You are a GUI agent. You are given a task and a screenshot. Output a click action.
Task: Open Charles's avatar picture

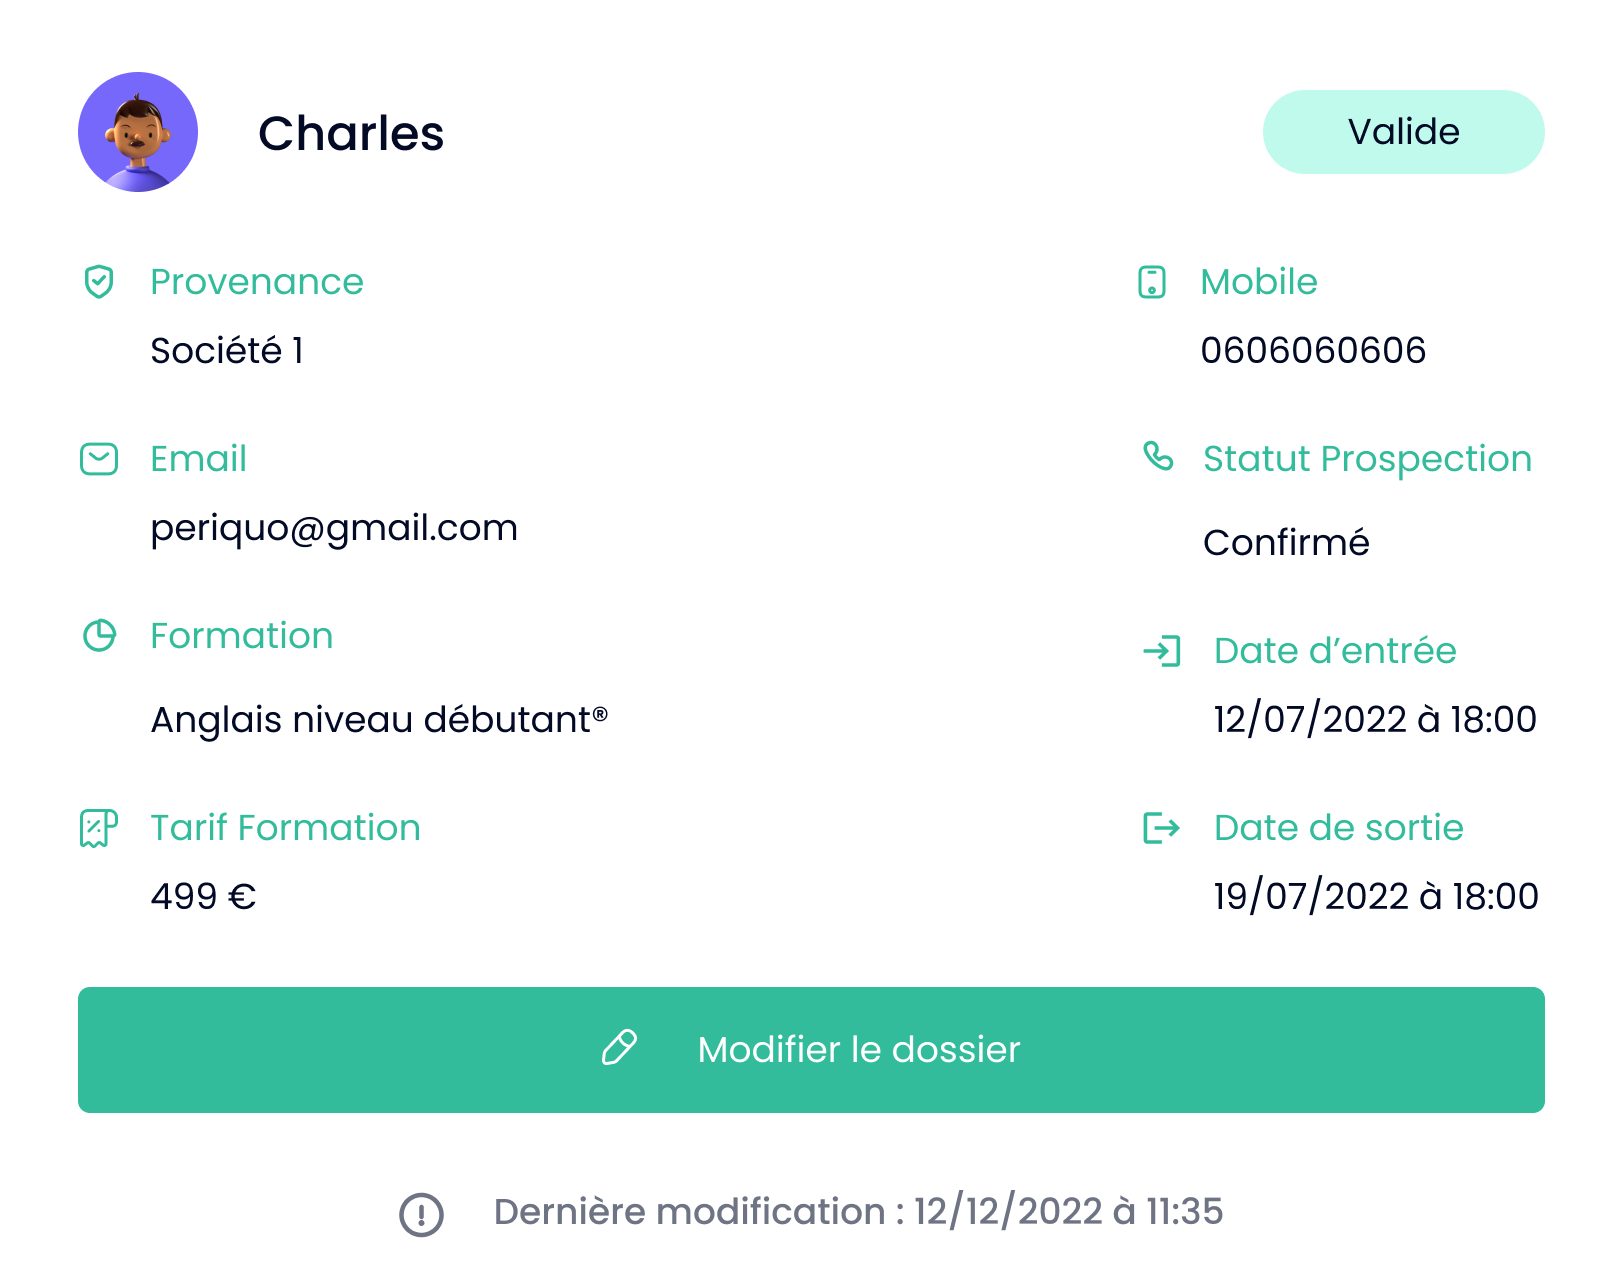tap(138, 132)
